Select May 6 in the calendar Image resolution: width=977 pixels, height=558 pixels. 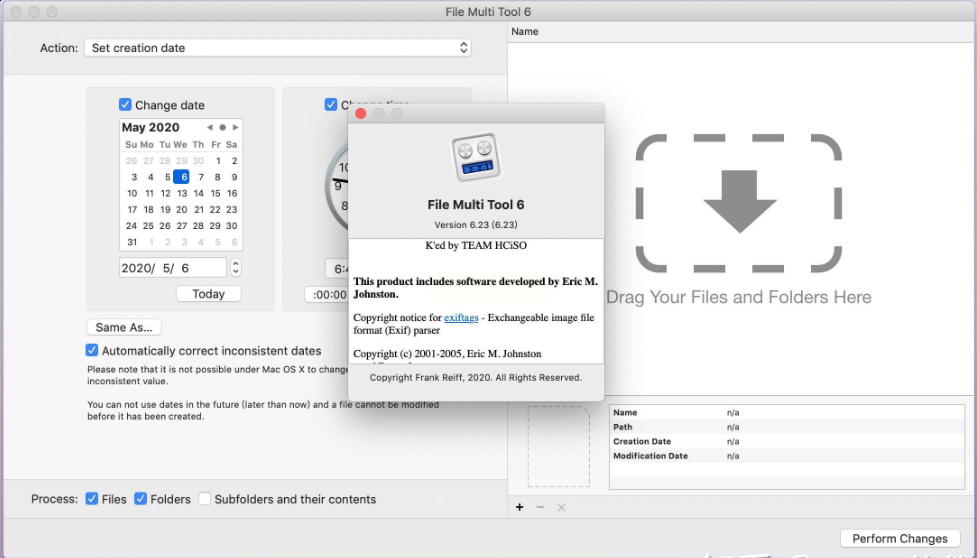181,177
